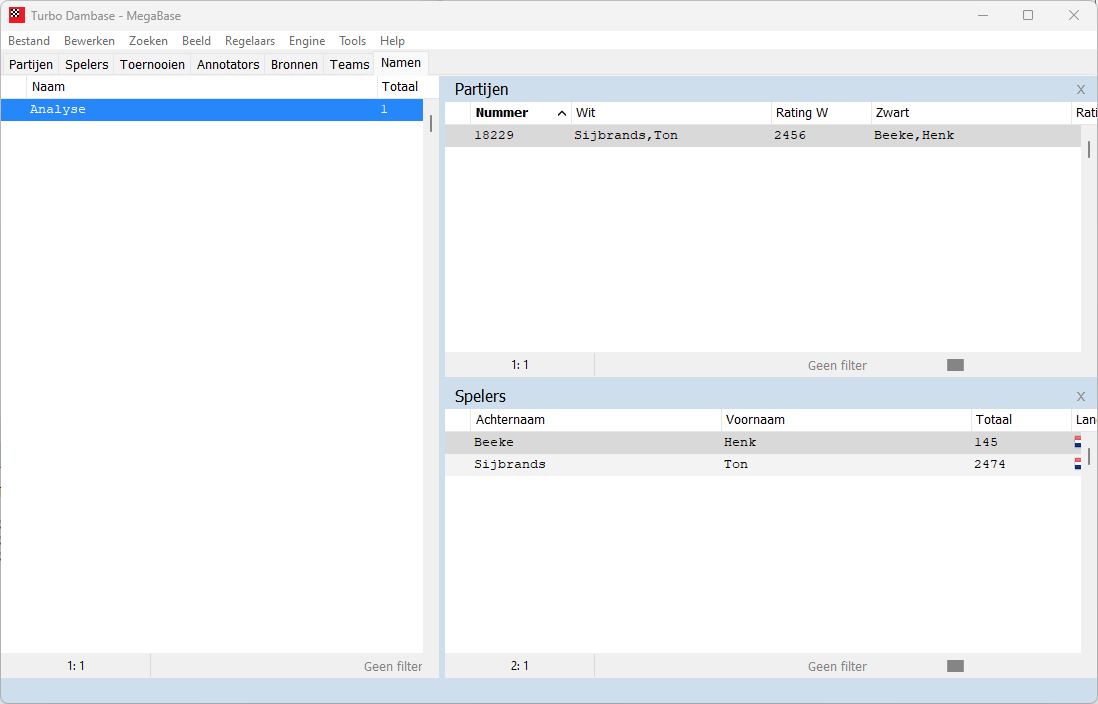This screenshot has height=704, width=1098.
Task: Switch to the Teams tab
Action: click(349, 64)
